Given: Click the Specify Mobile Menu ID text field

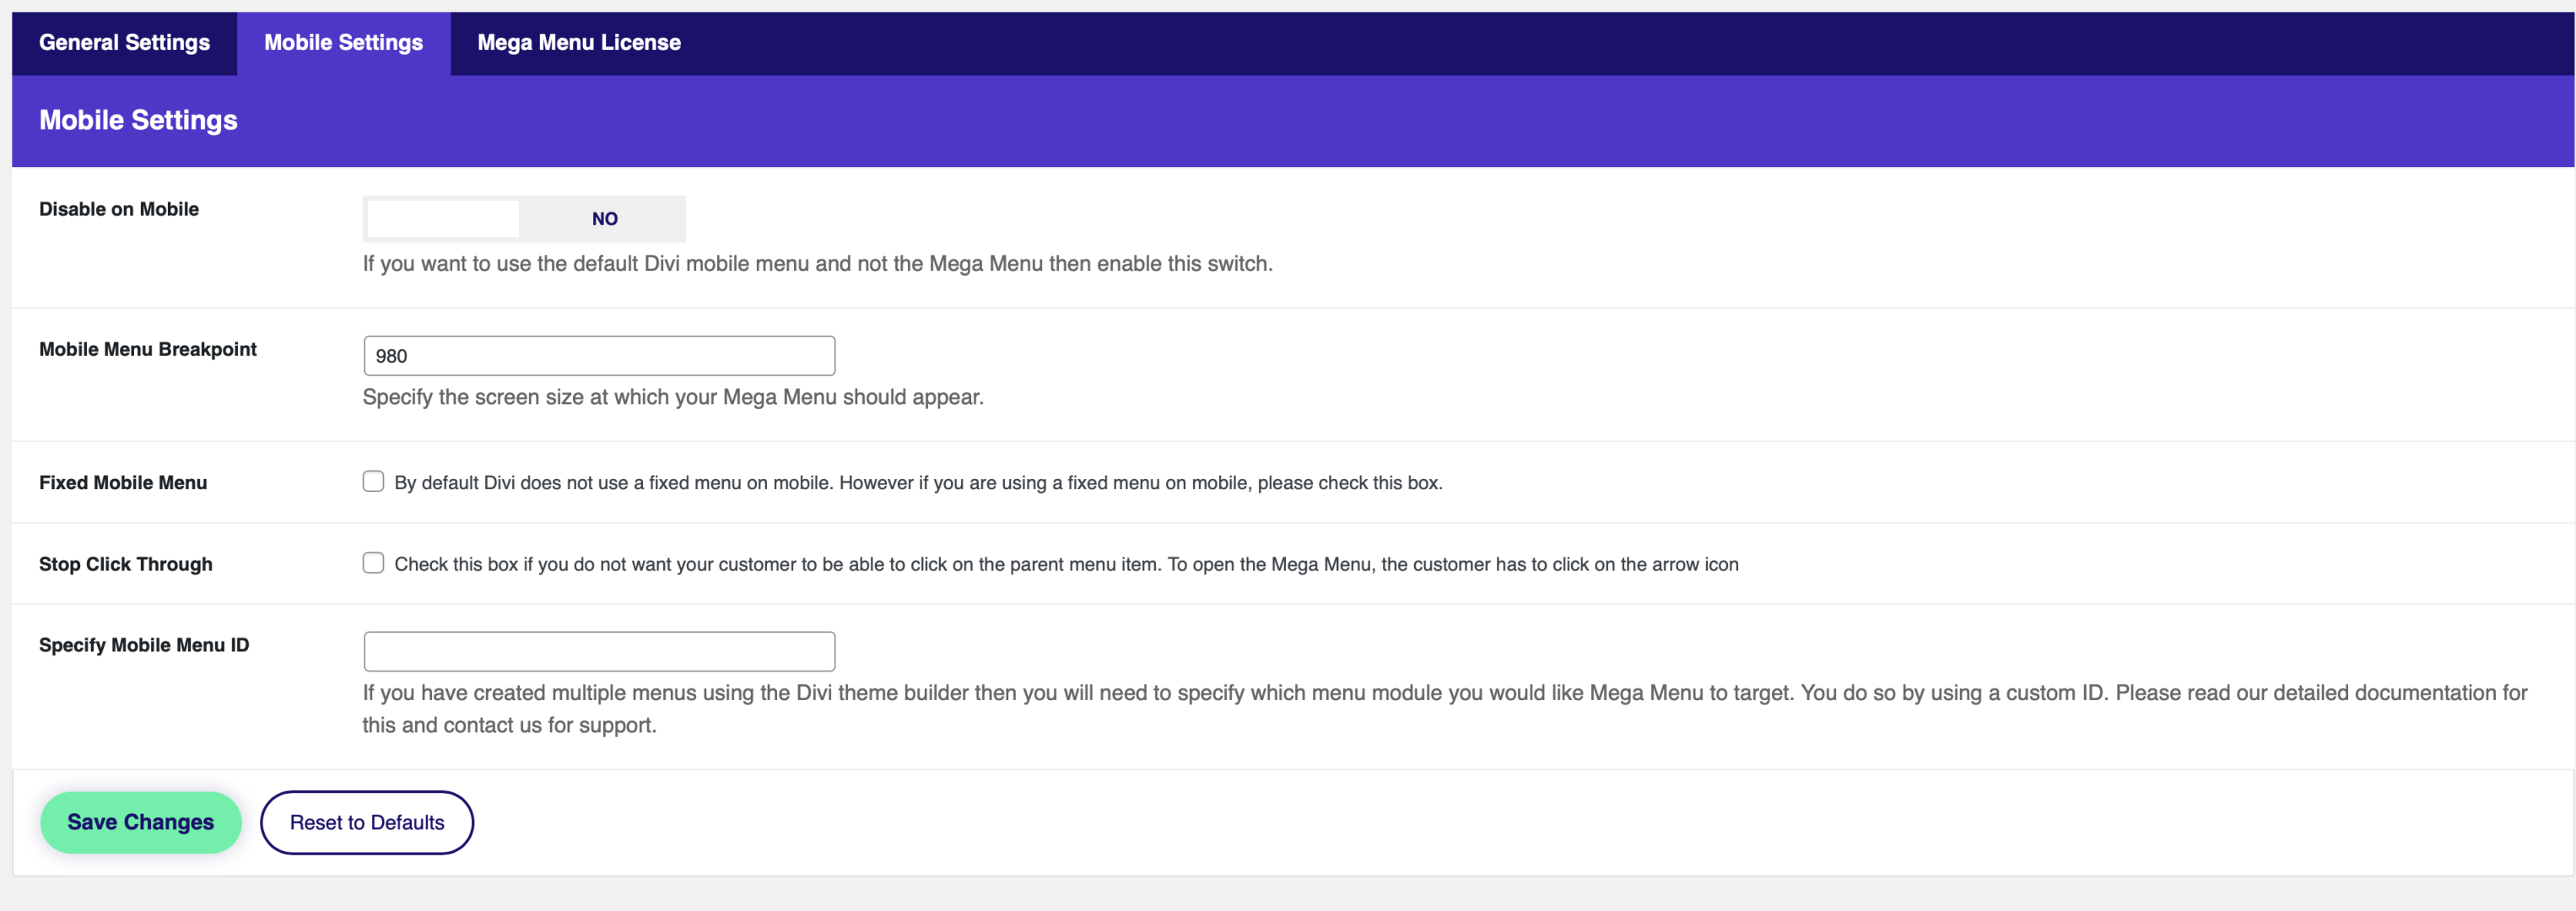Looking at the screenshot, I should [599, 651].
